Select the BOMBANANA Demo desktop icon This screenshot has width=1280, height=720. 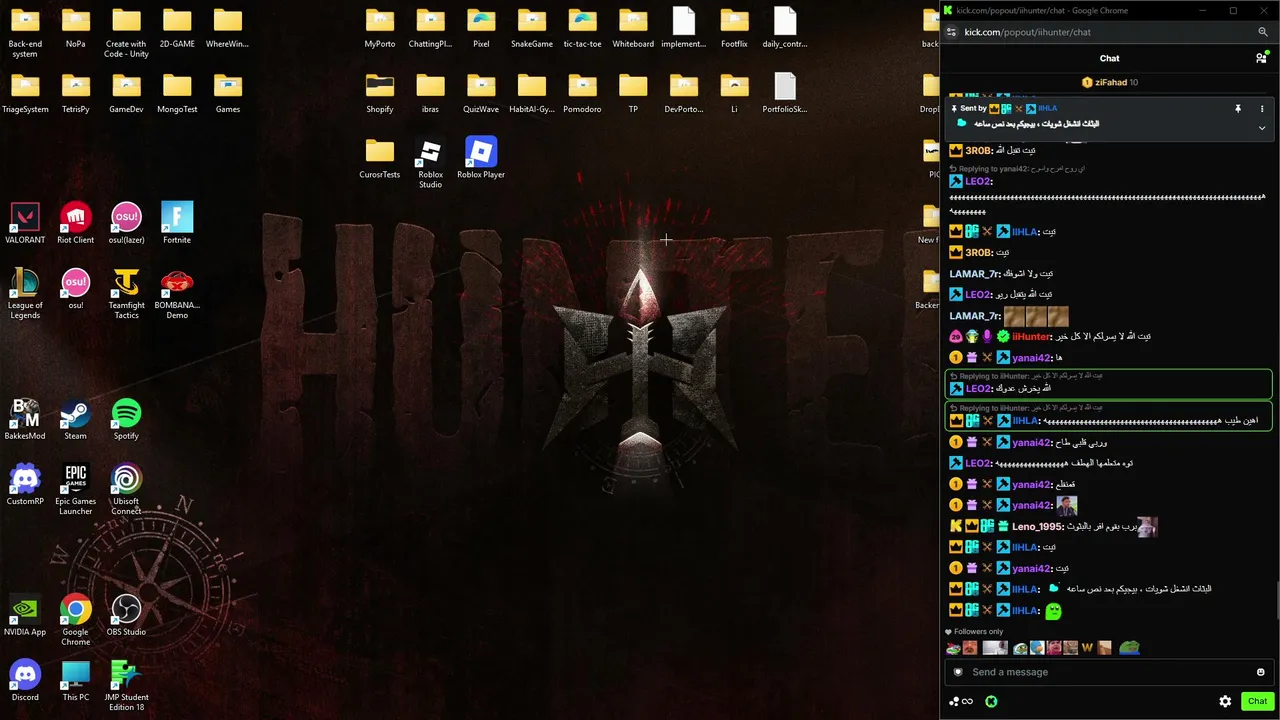click(177, 294)
